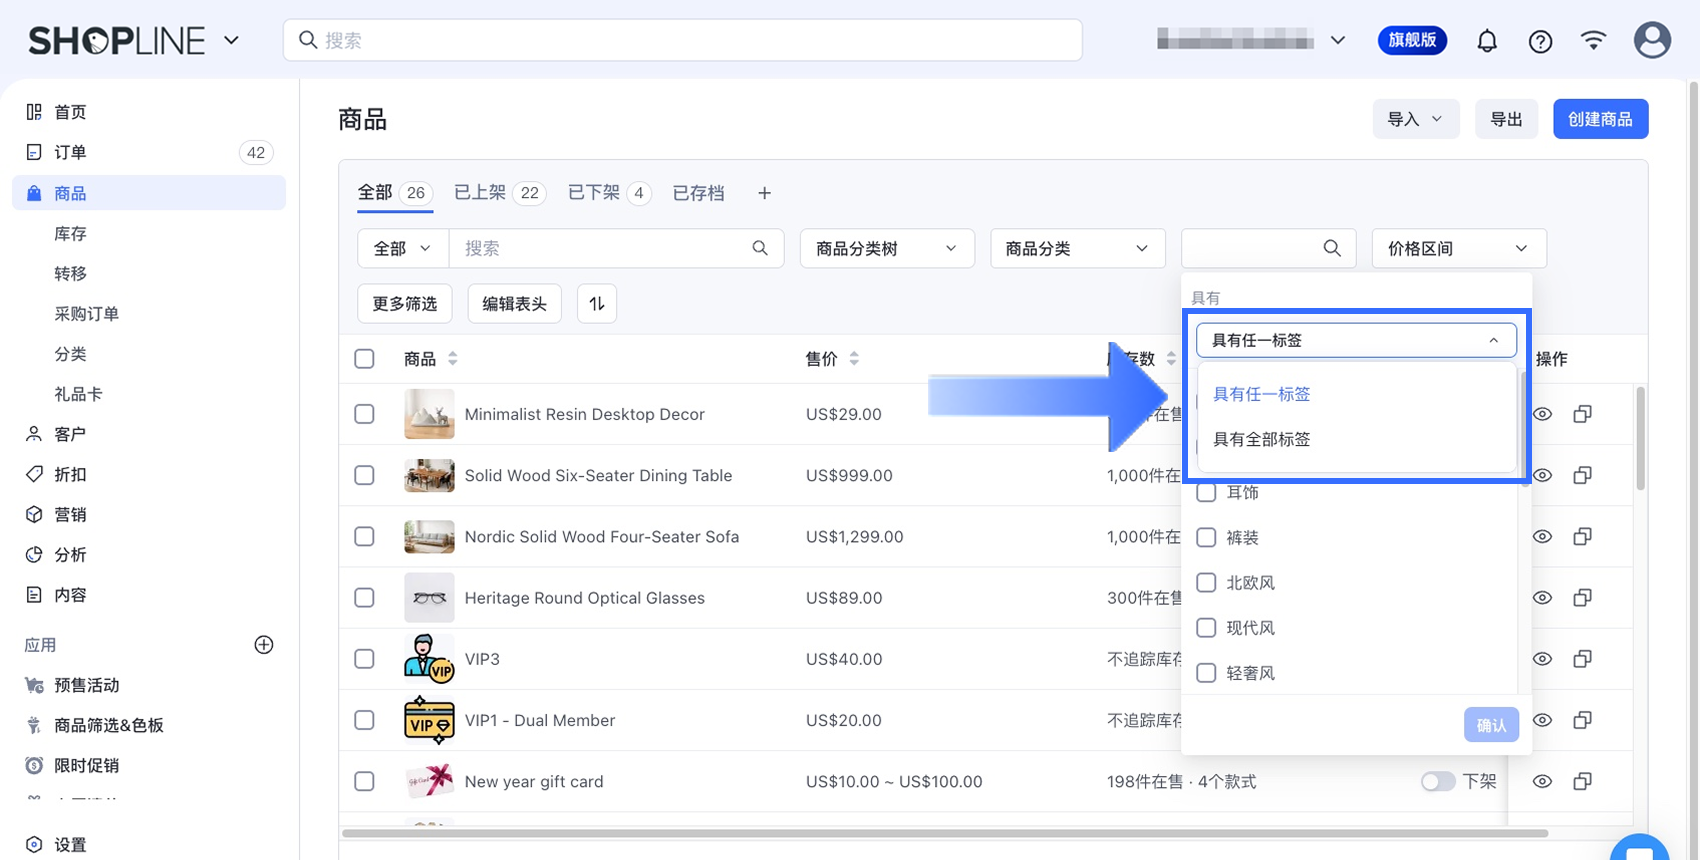Image resolution: width=1700 pixels, height=860 pixels.
Task: Open the 价格区间 dropdown
Action: (x=1457, y=248)
